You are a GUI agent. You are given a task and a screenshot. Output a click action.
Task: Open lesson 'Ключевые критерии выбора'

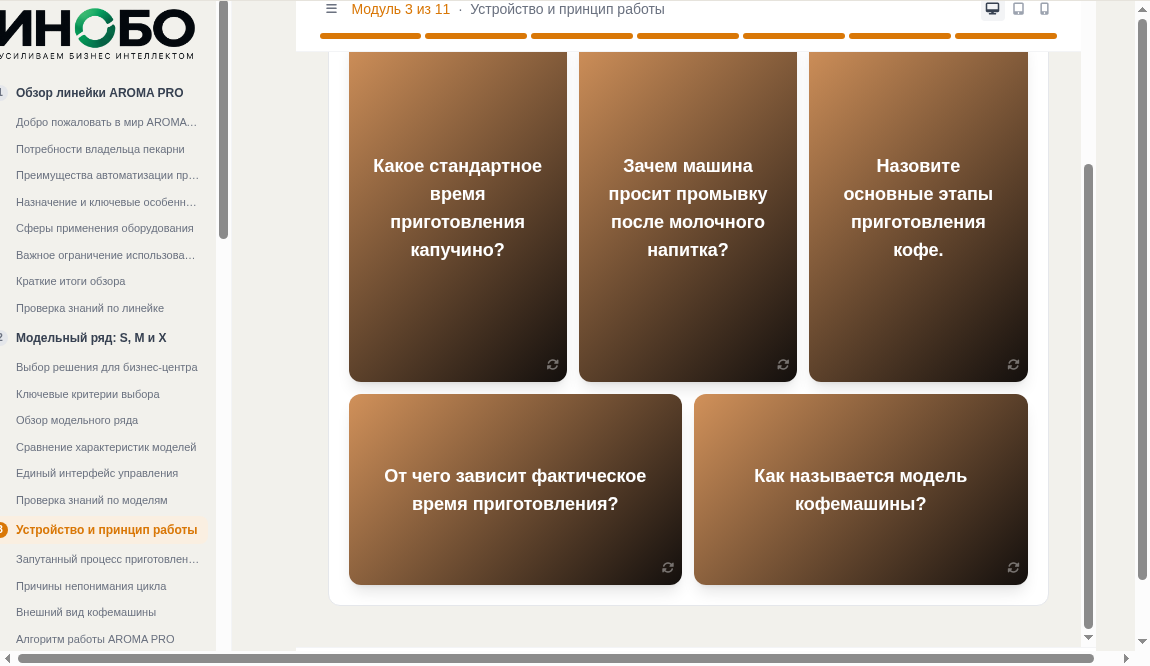point(88,394)
